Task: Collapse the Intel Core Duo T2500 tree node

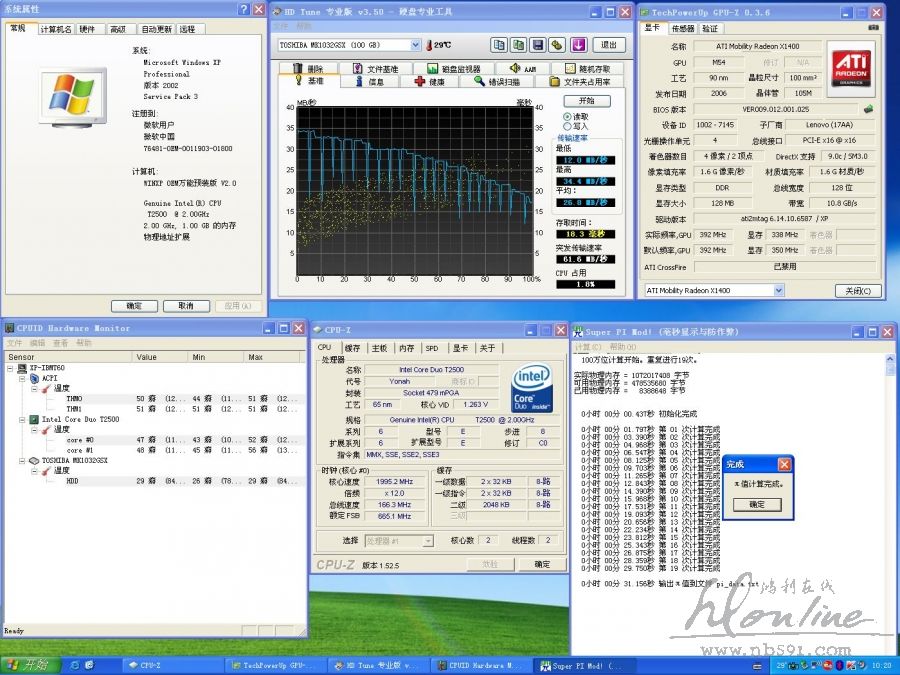Action: click(22, 420)
